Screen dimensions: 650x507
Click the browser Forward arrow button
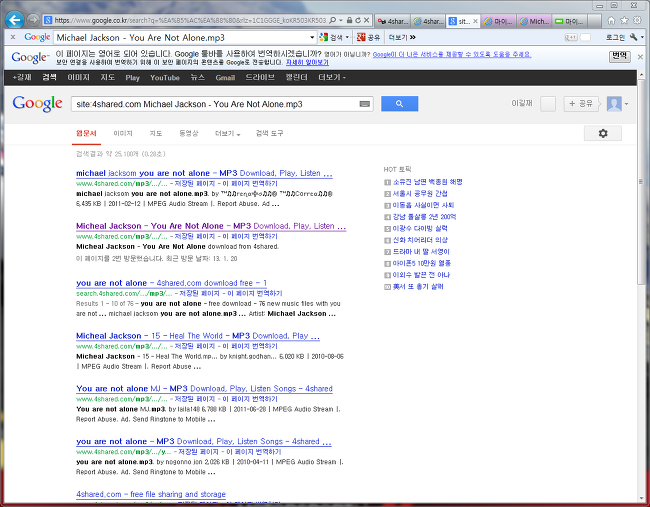click(33, 20)
